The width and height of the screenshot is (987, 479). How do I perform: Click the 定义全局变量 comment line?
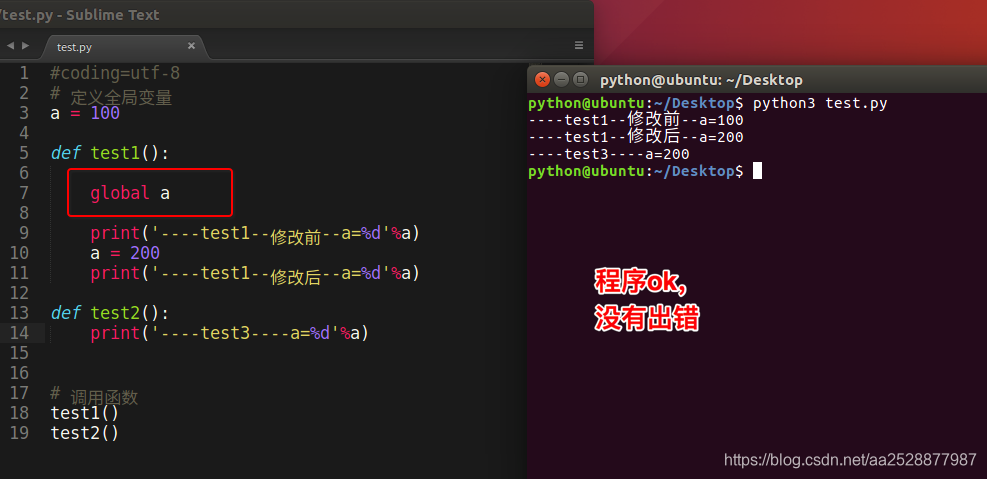111,96
